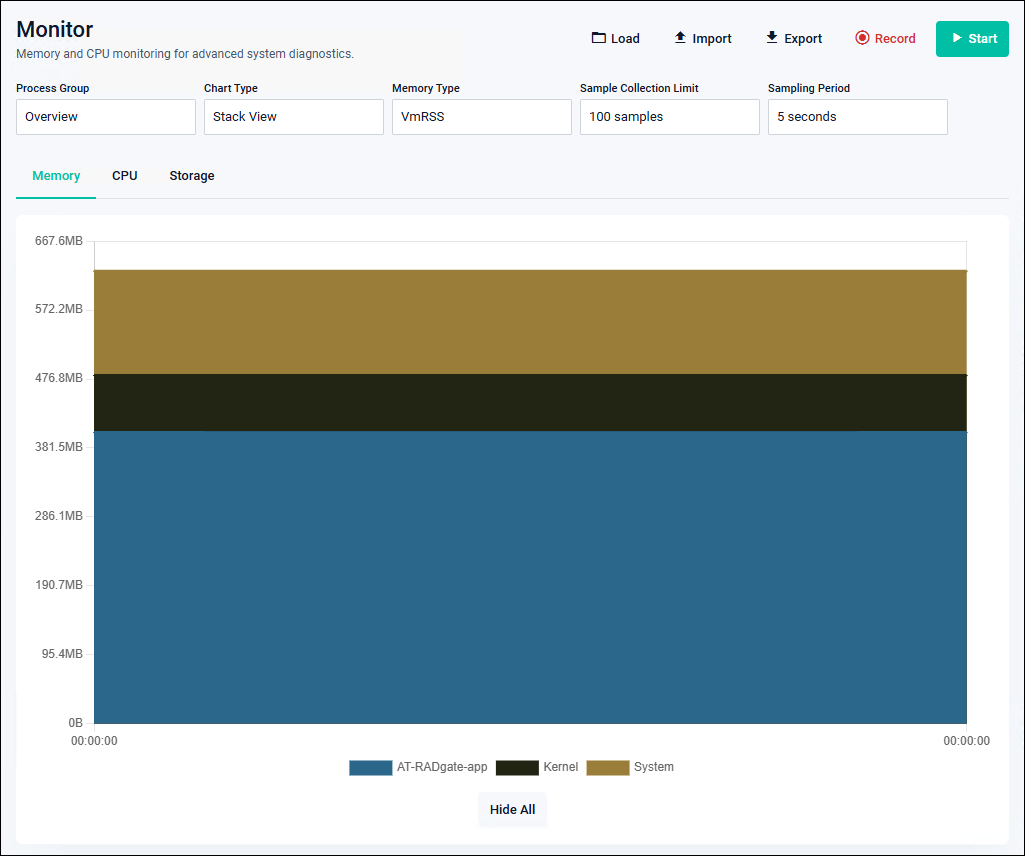Click the download arrow icon for Export

[x=772, y=38]
